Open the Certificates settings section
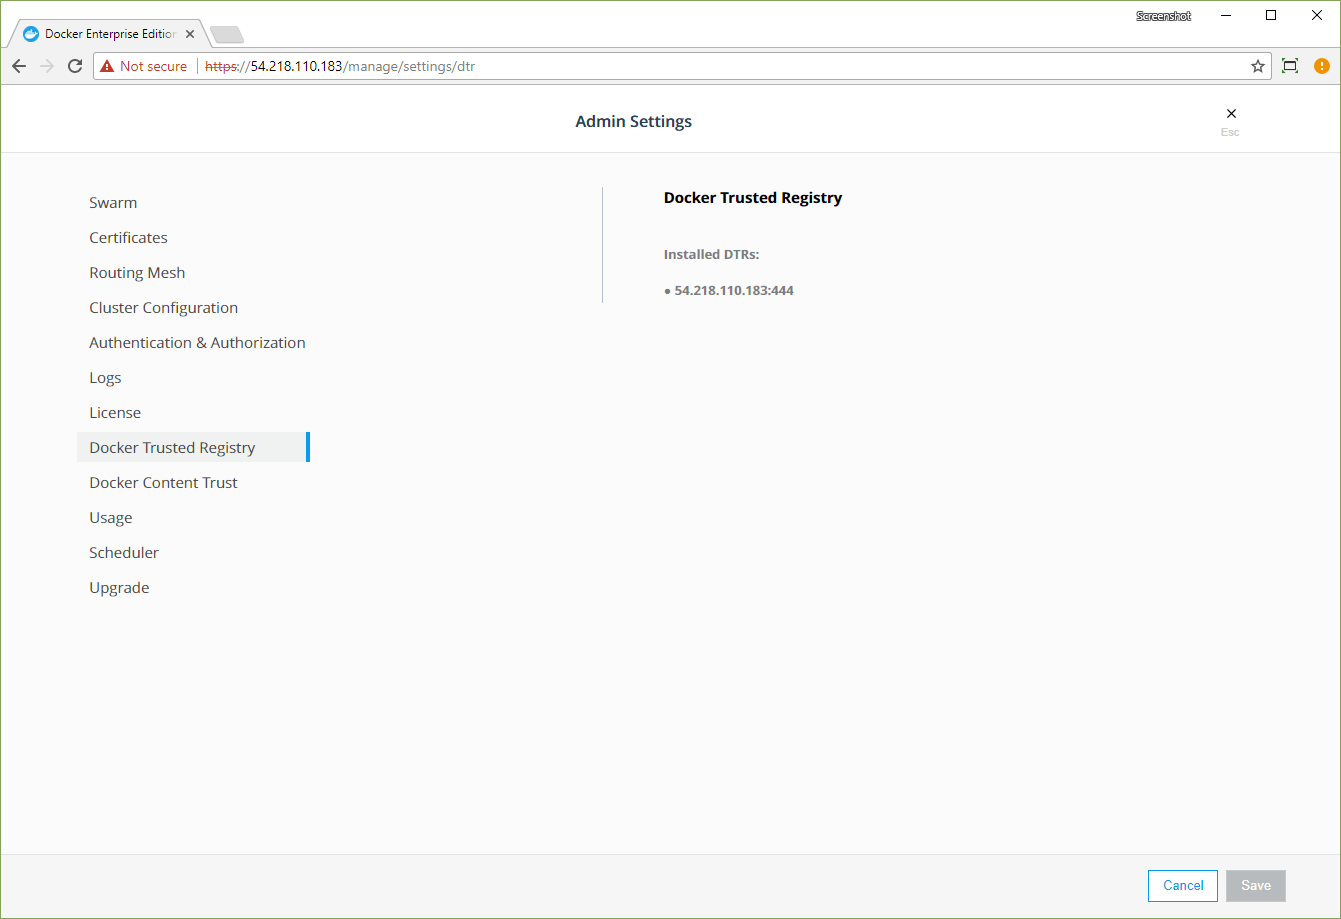The image size is (1341, 919). pyautogui.click(x=128, y=238)
